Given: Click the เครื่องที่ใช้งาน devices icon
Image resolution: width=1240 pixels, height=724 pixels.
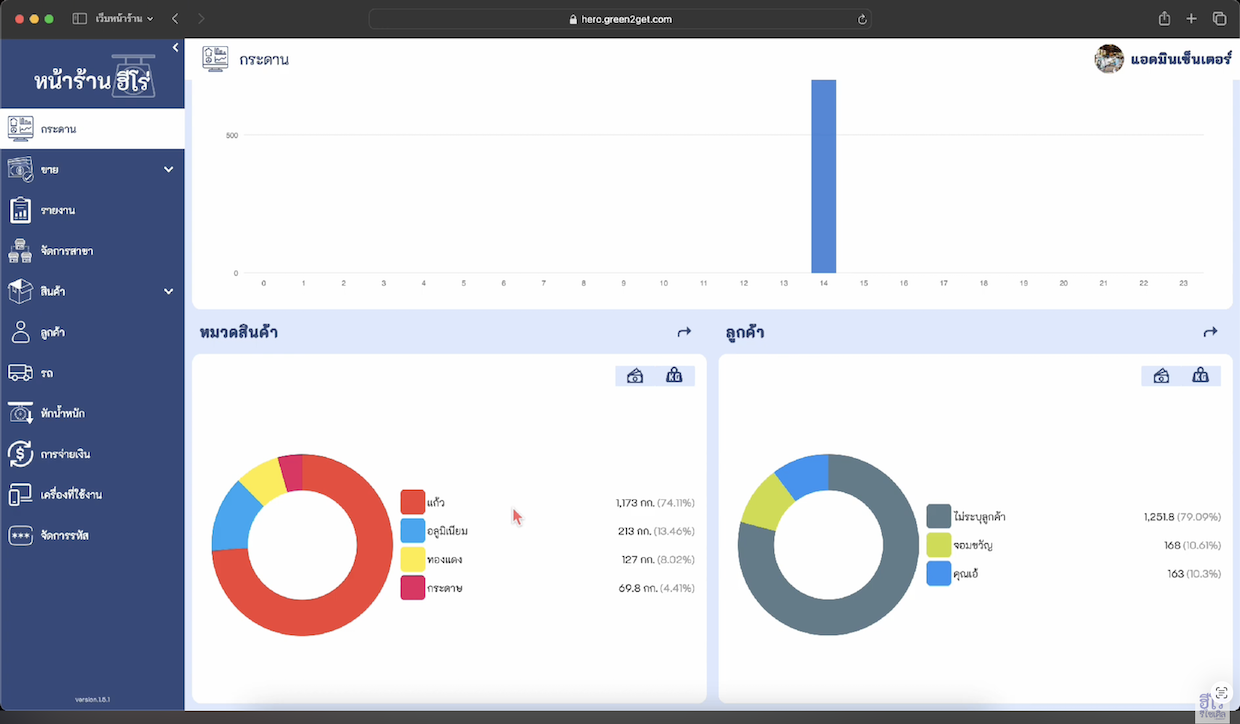Looking at the screenshot, I should point(20,495).
